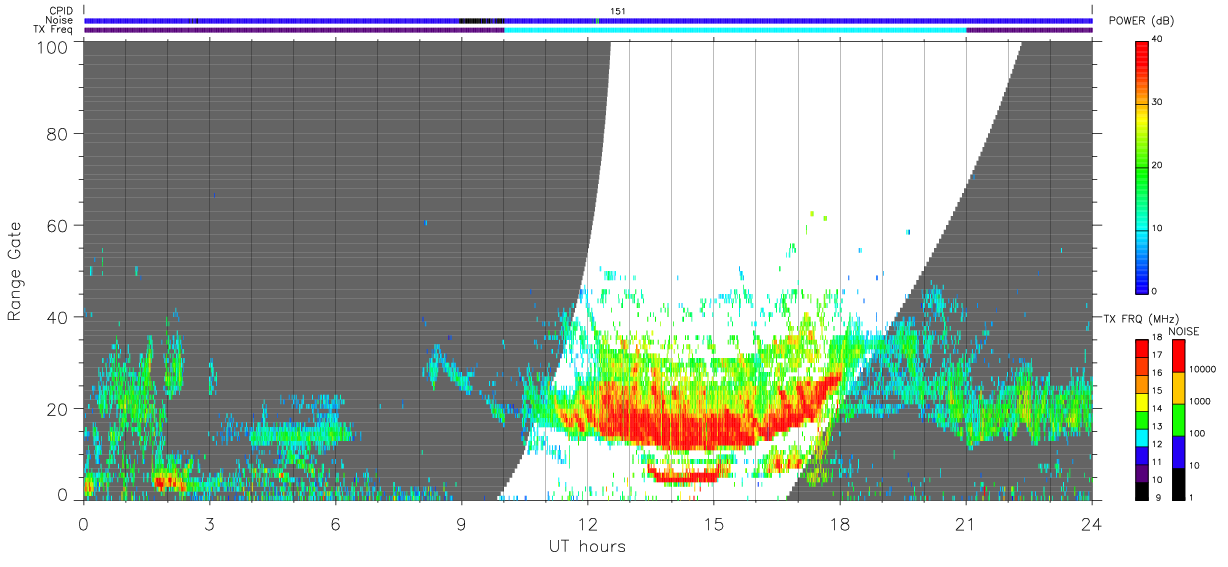Screen dimensions: 1228x567
Task: Click the 10 label on the power color bar
Action: pyautogui.click(x=1157, y=228)
